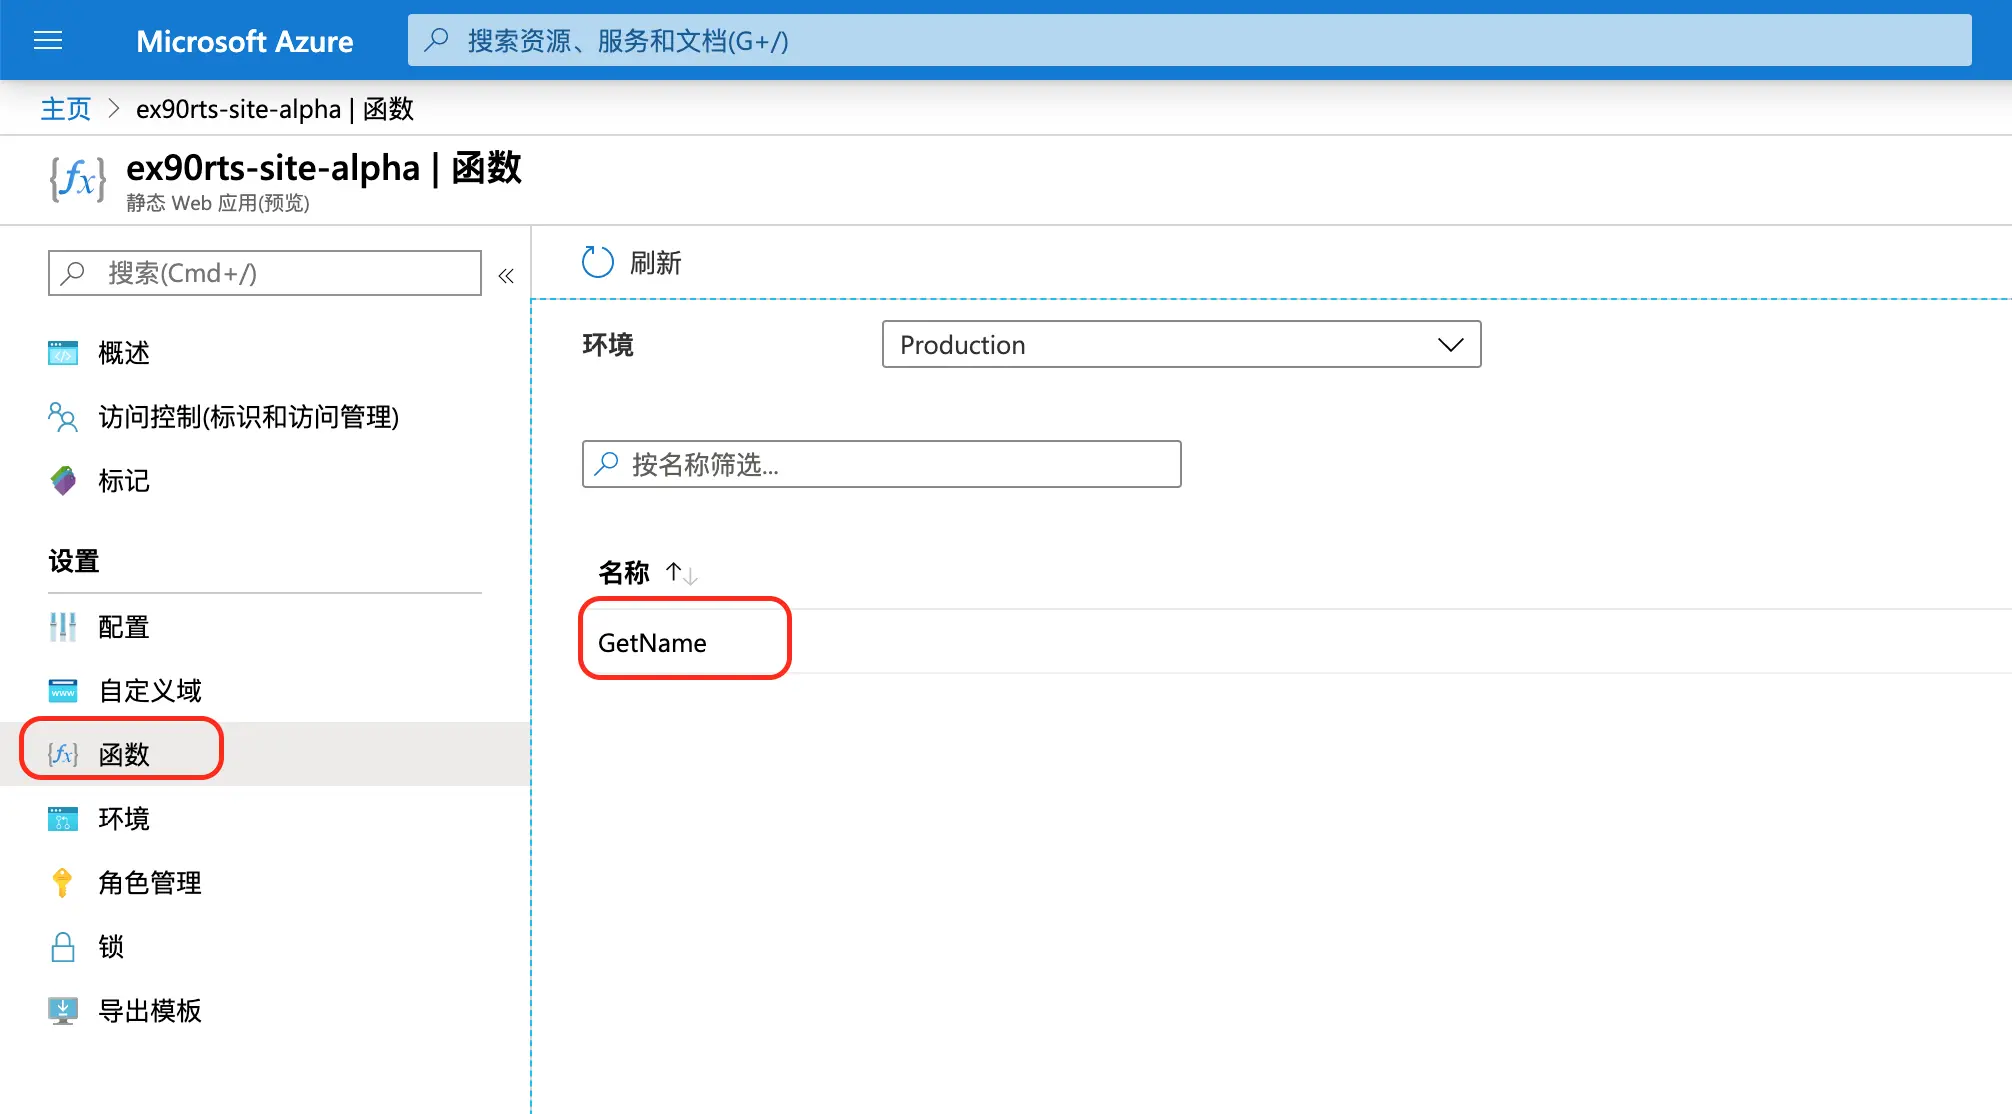The height and width of the screenshot is (1114, 2012).
Task: Select the 函数 menu item
Action: 124,755
